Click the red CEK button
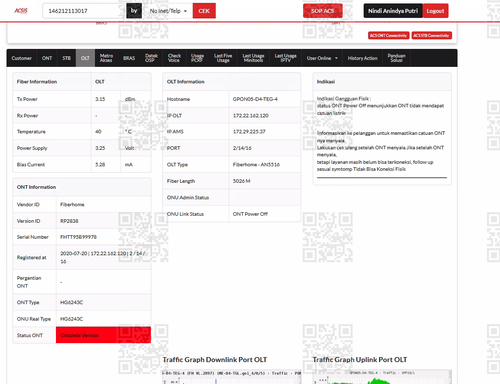500x384 pixels. (x=204, y=11)
